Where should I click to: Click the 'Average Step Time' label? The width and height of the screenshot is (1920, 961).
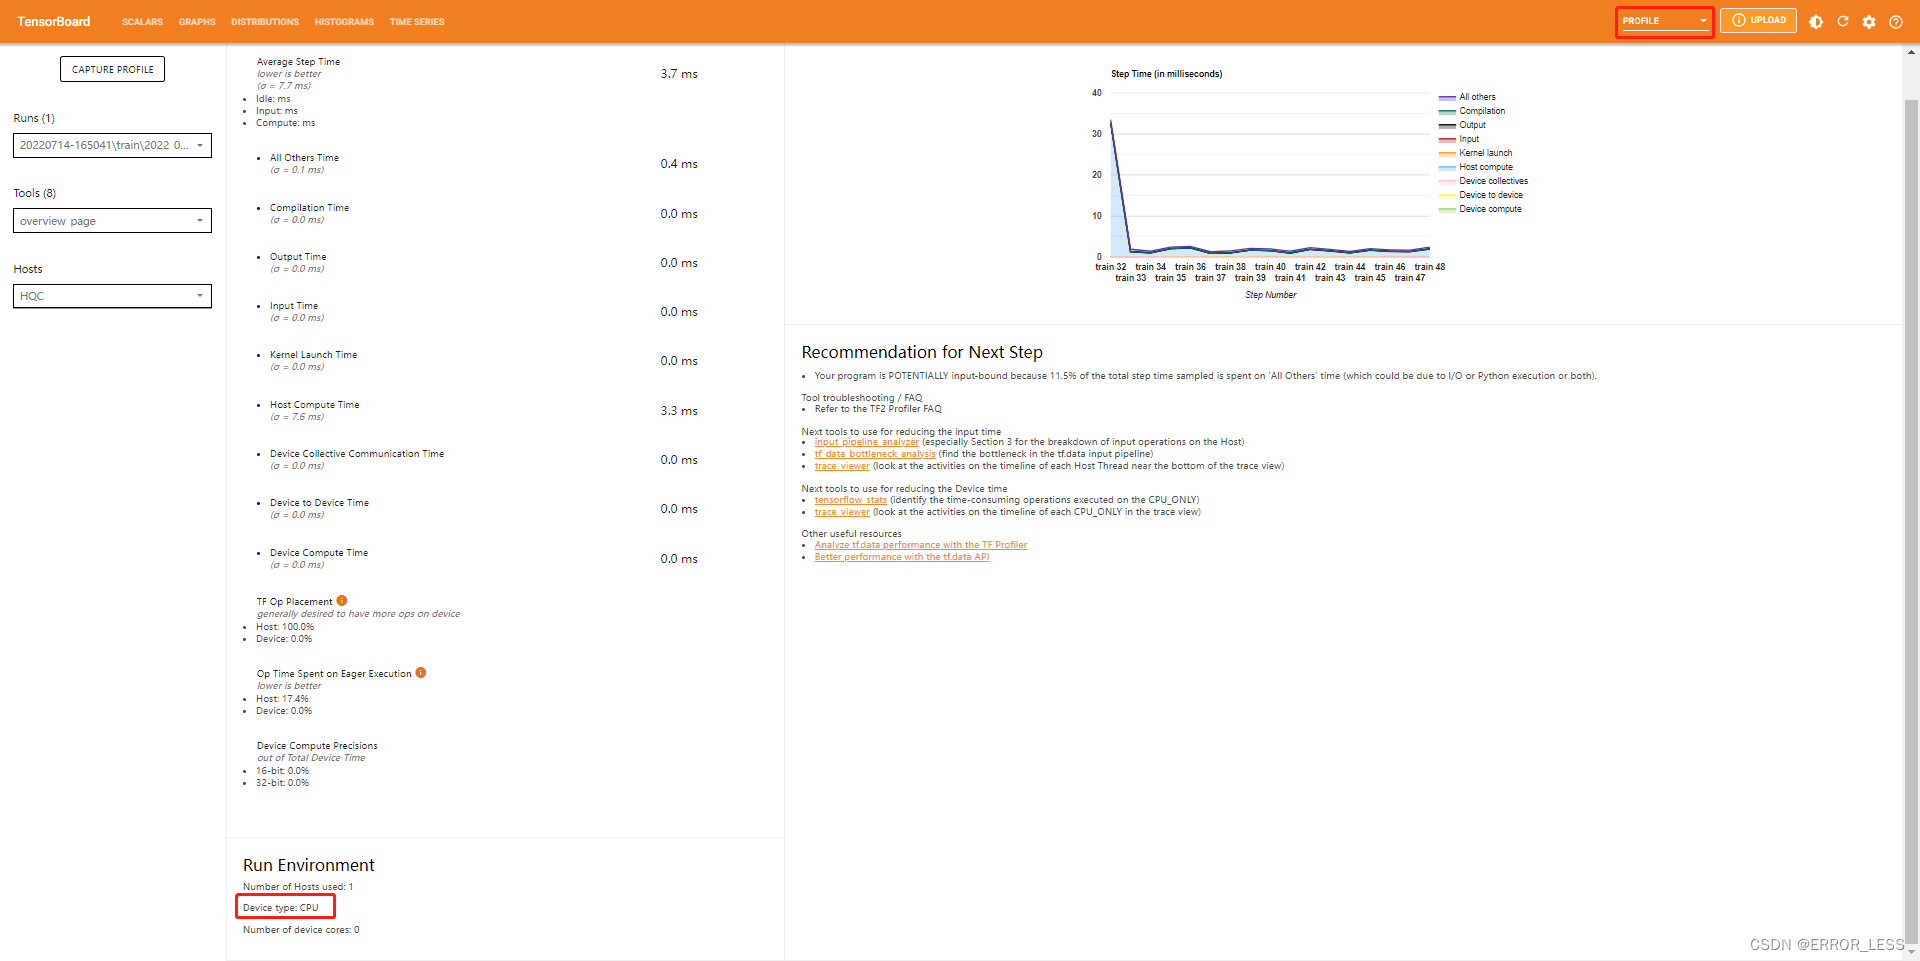coord(298,62)
